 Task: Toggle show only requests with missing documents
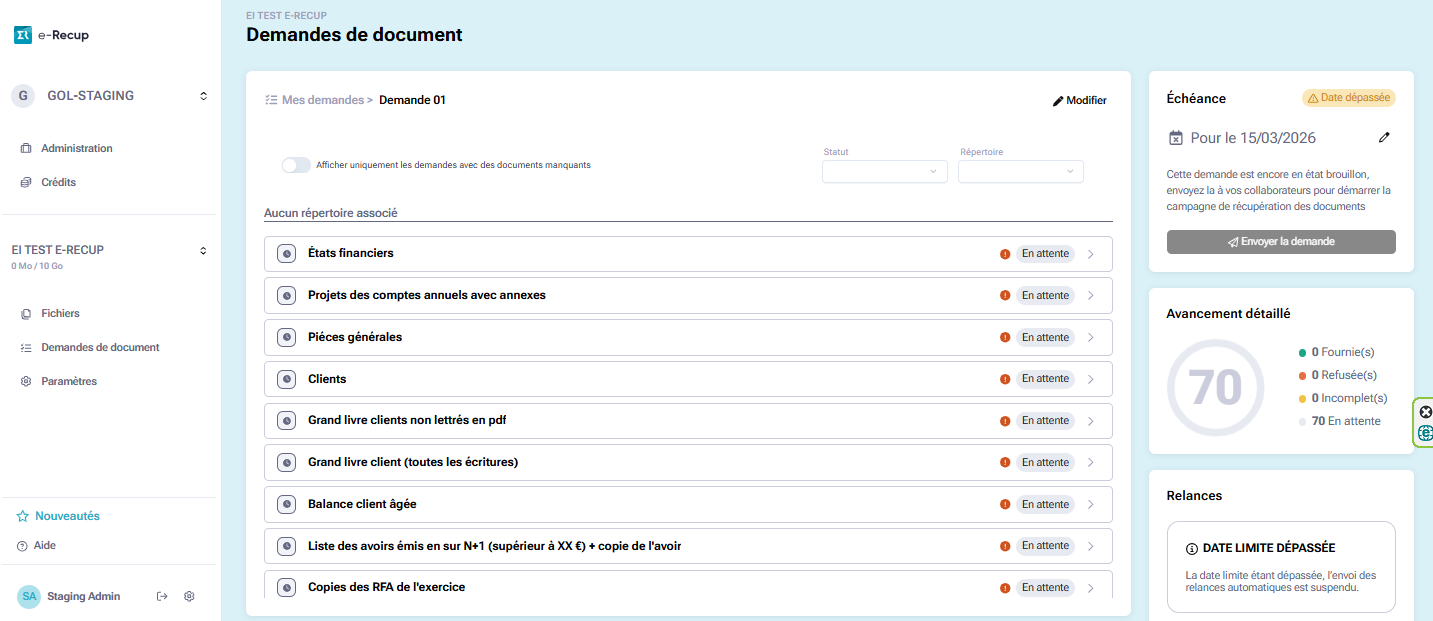tap(296, 165)
